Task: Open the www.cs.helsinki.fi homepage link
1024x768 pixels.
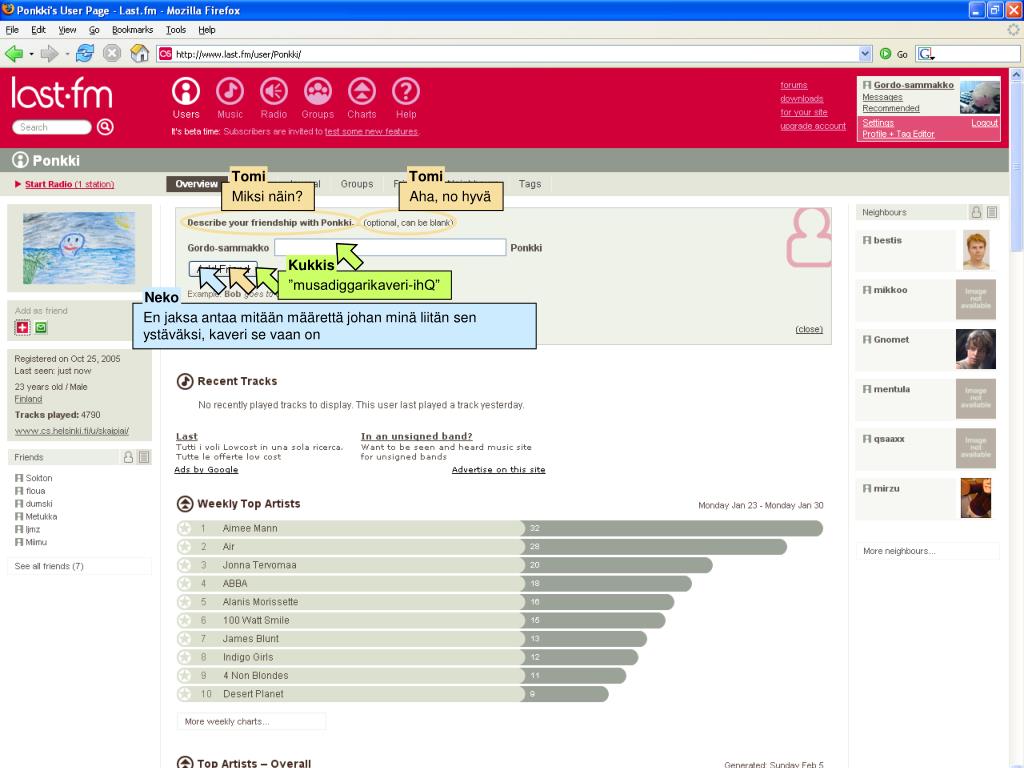Action: click(71, 431)
